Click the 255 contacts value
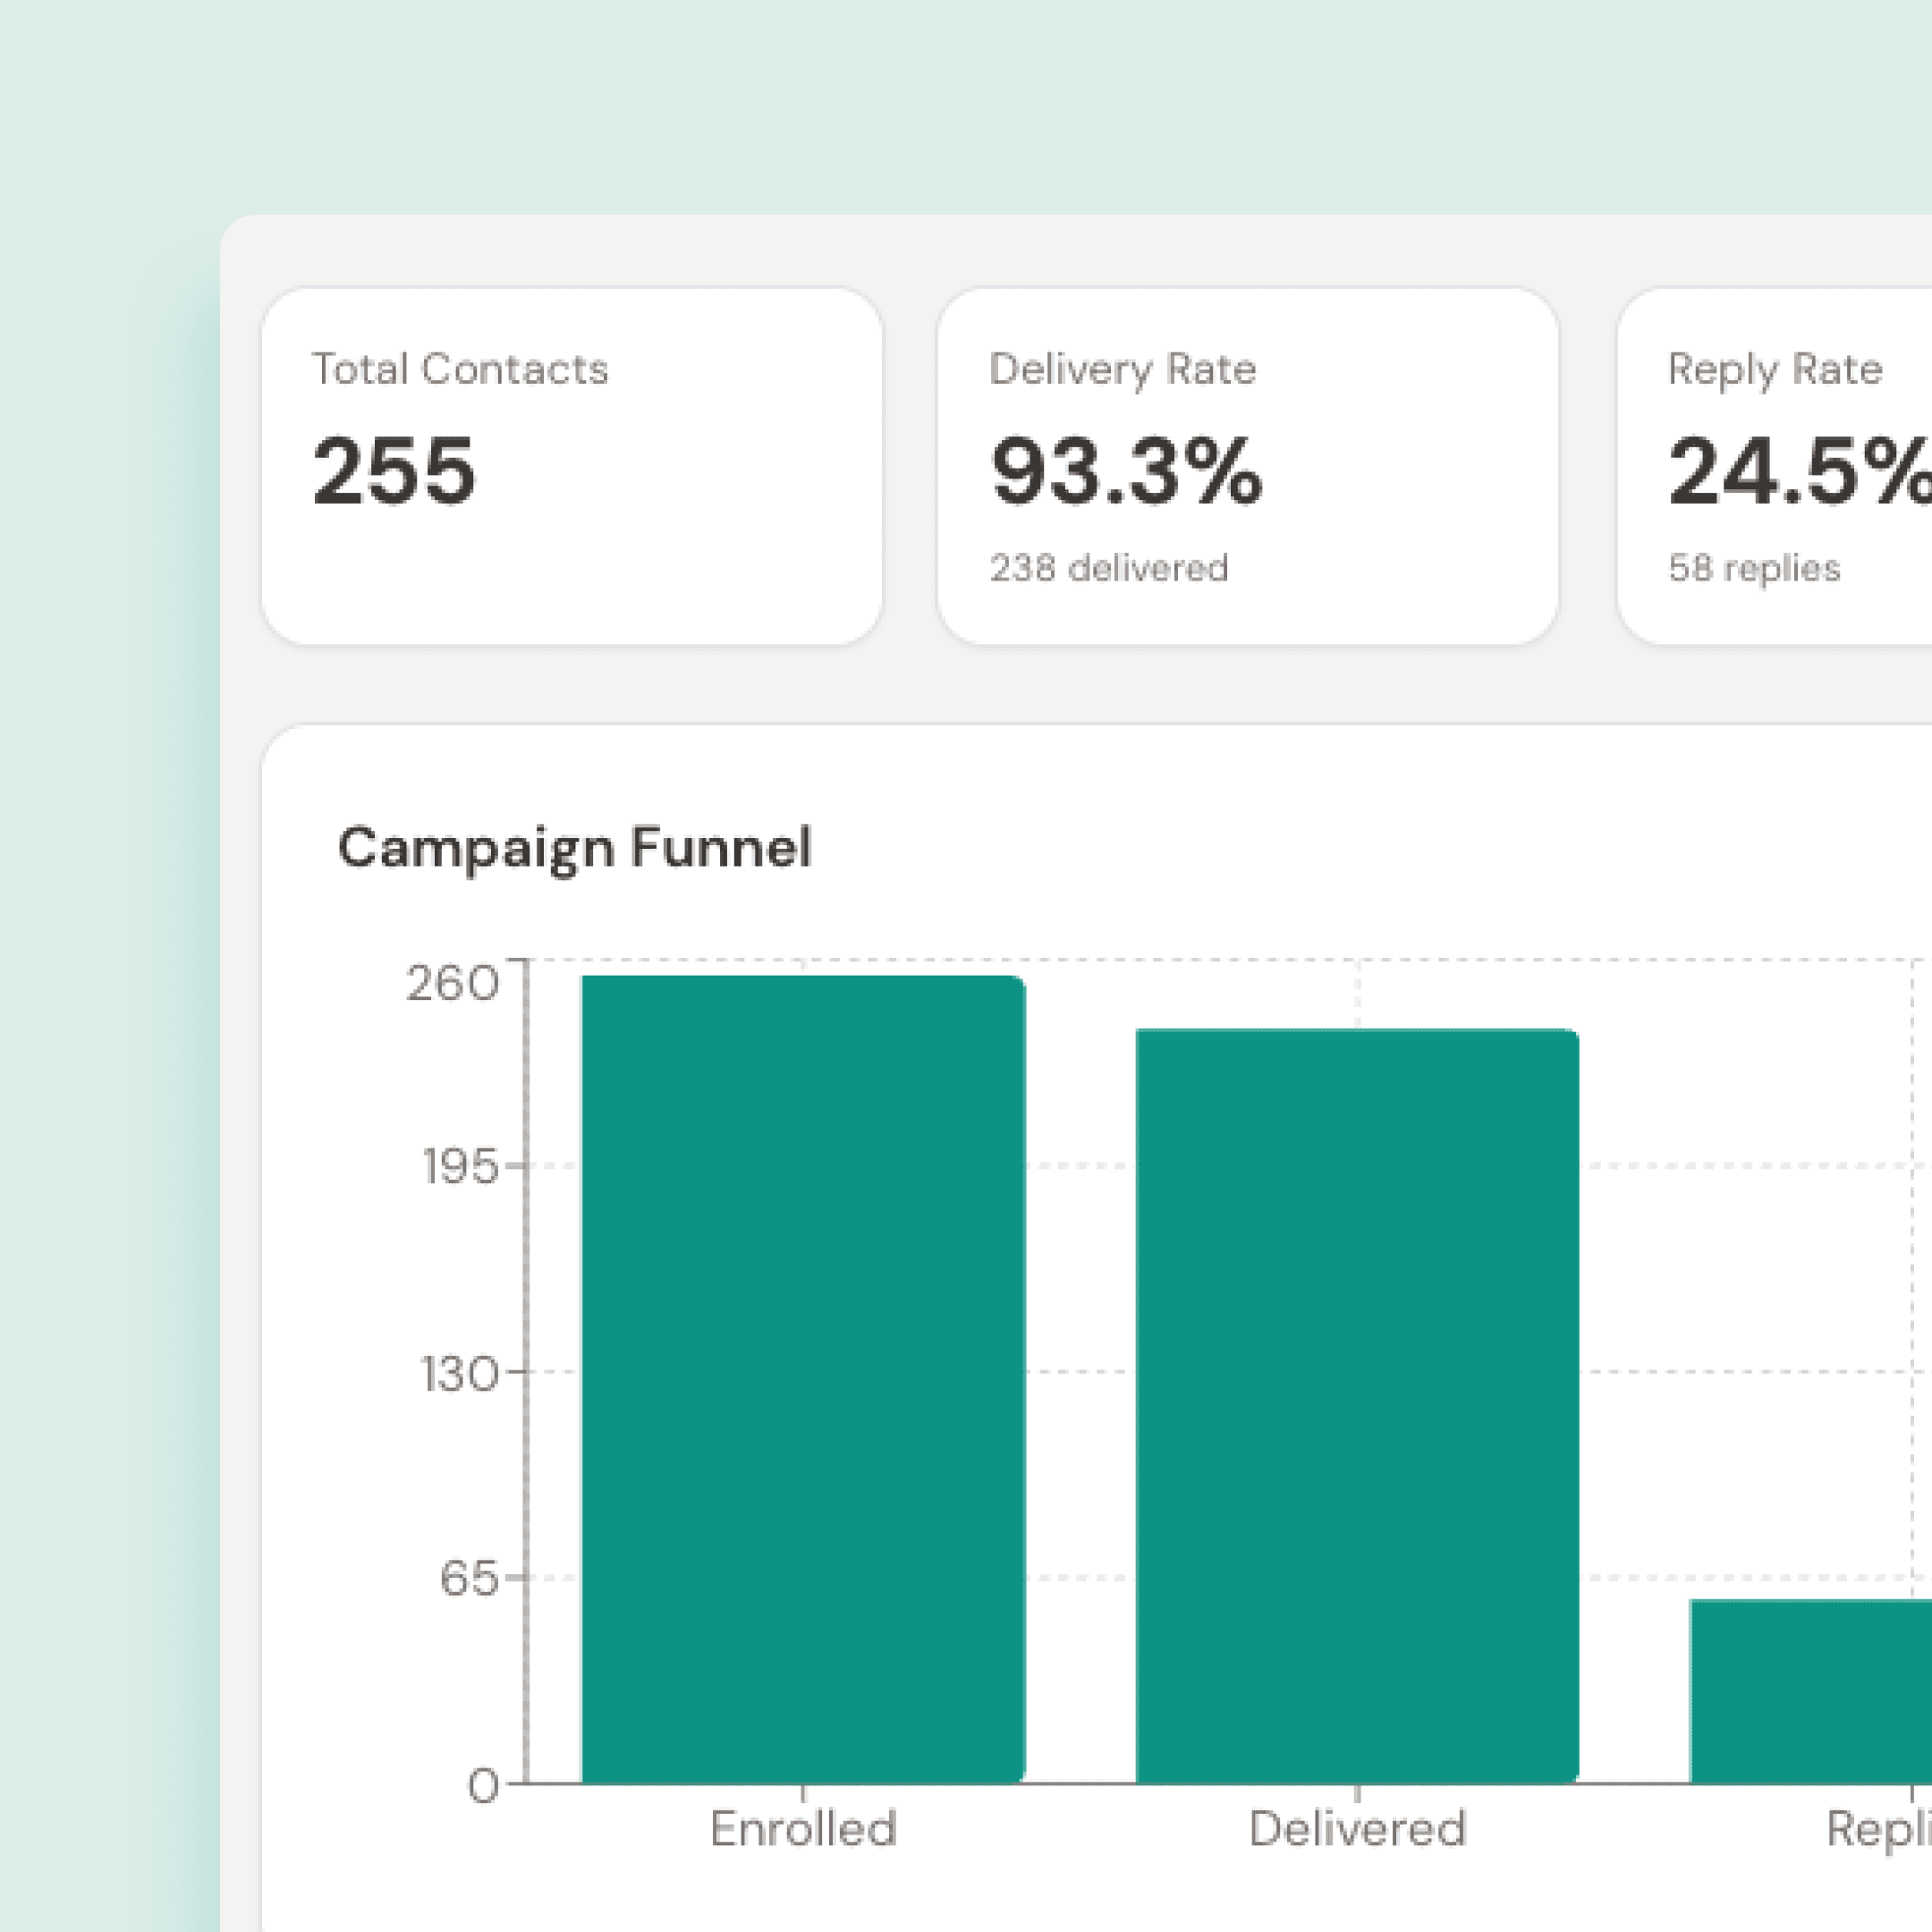This screenshot has width=1932, height=1932. pyautogui.click(x=393, y=471)
